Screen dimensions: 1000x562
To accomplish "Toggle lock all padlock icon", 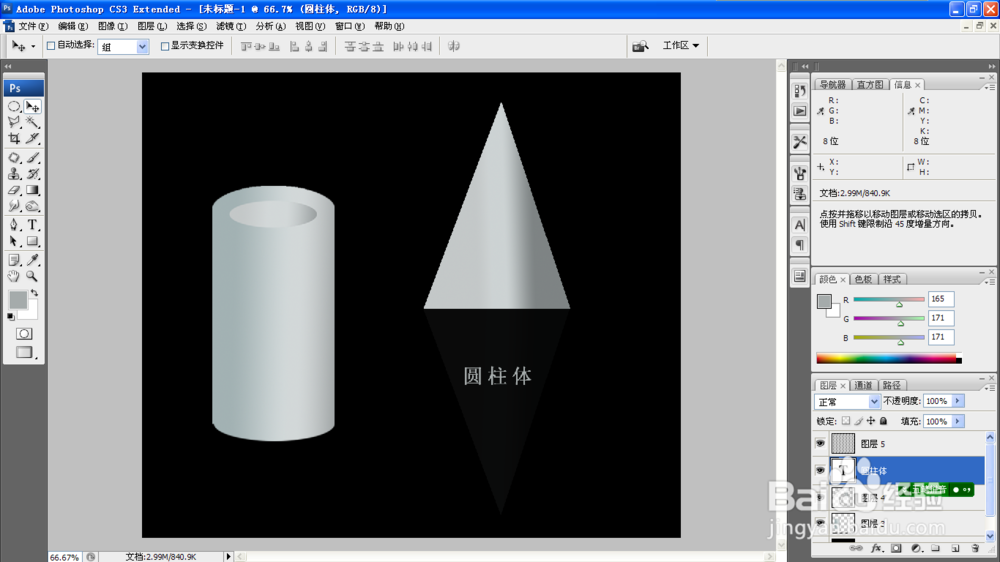I will pyautogui.click(x=883, y=421).
